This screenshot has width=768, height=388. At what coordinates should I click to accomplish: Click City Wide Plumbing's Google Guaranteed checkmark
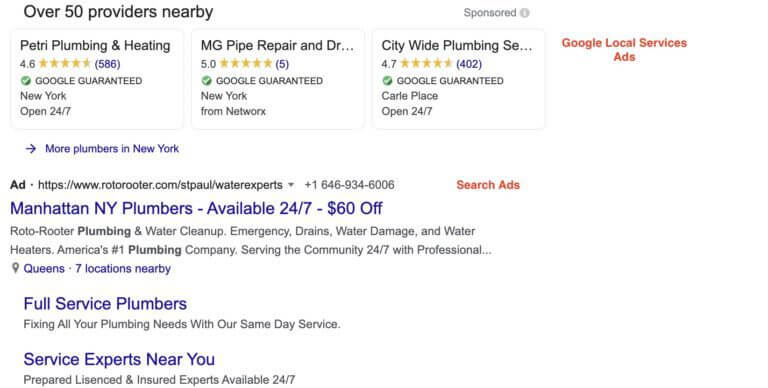coord(387,80)
